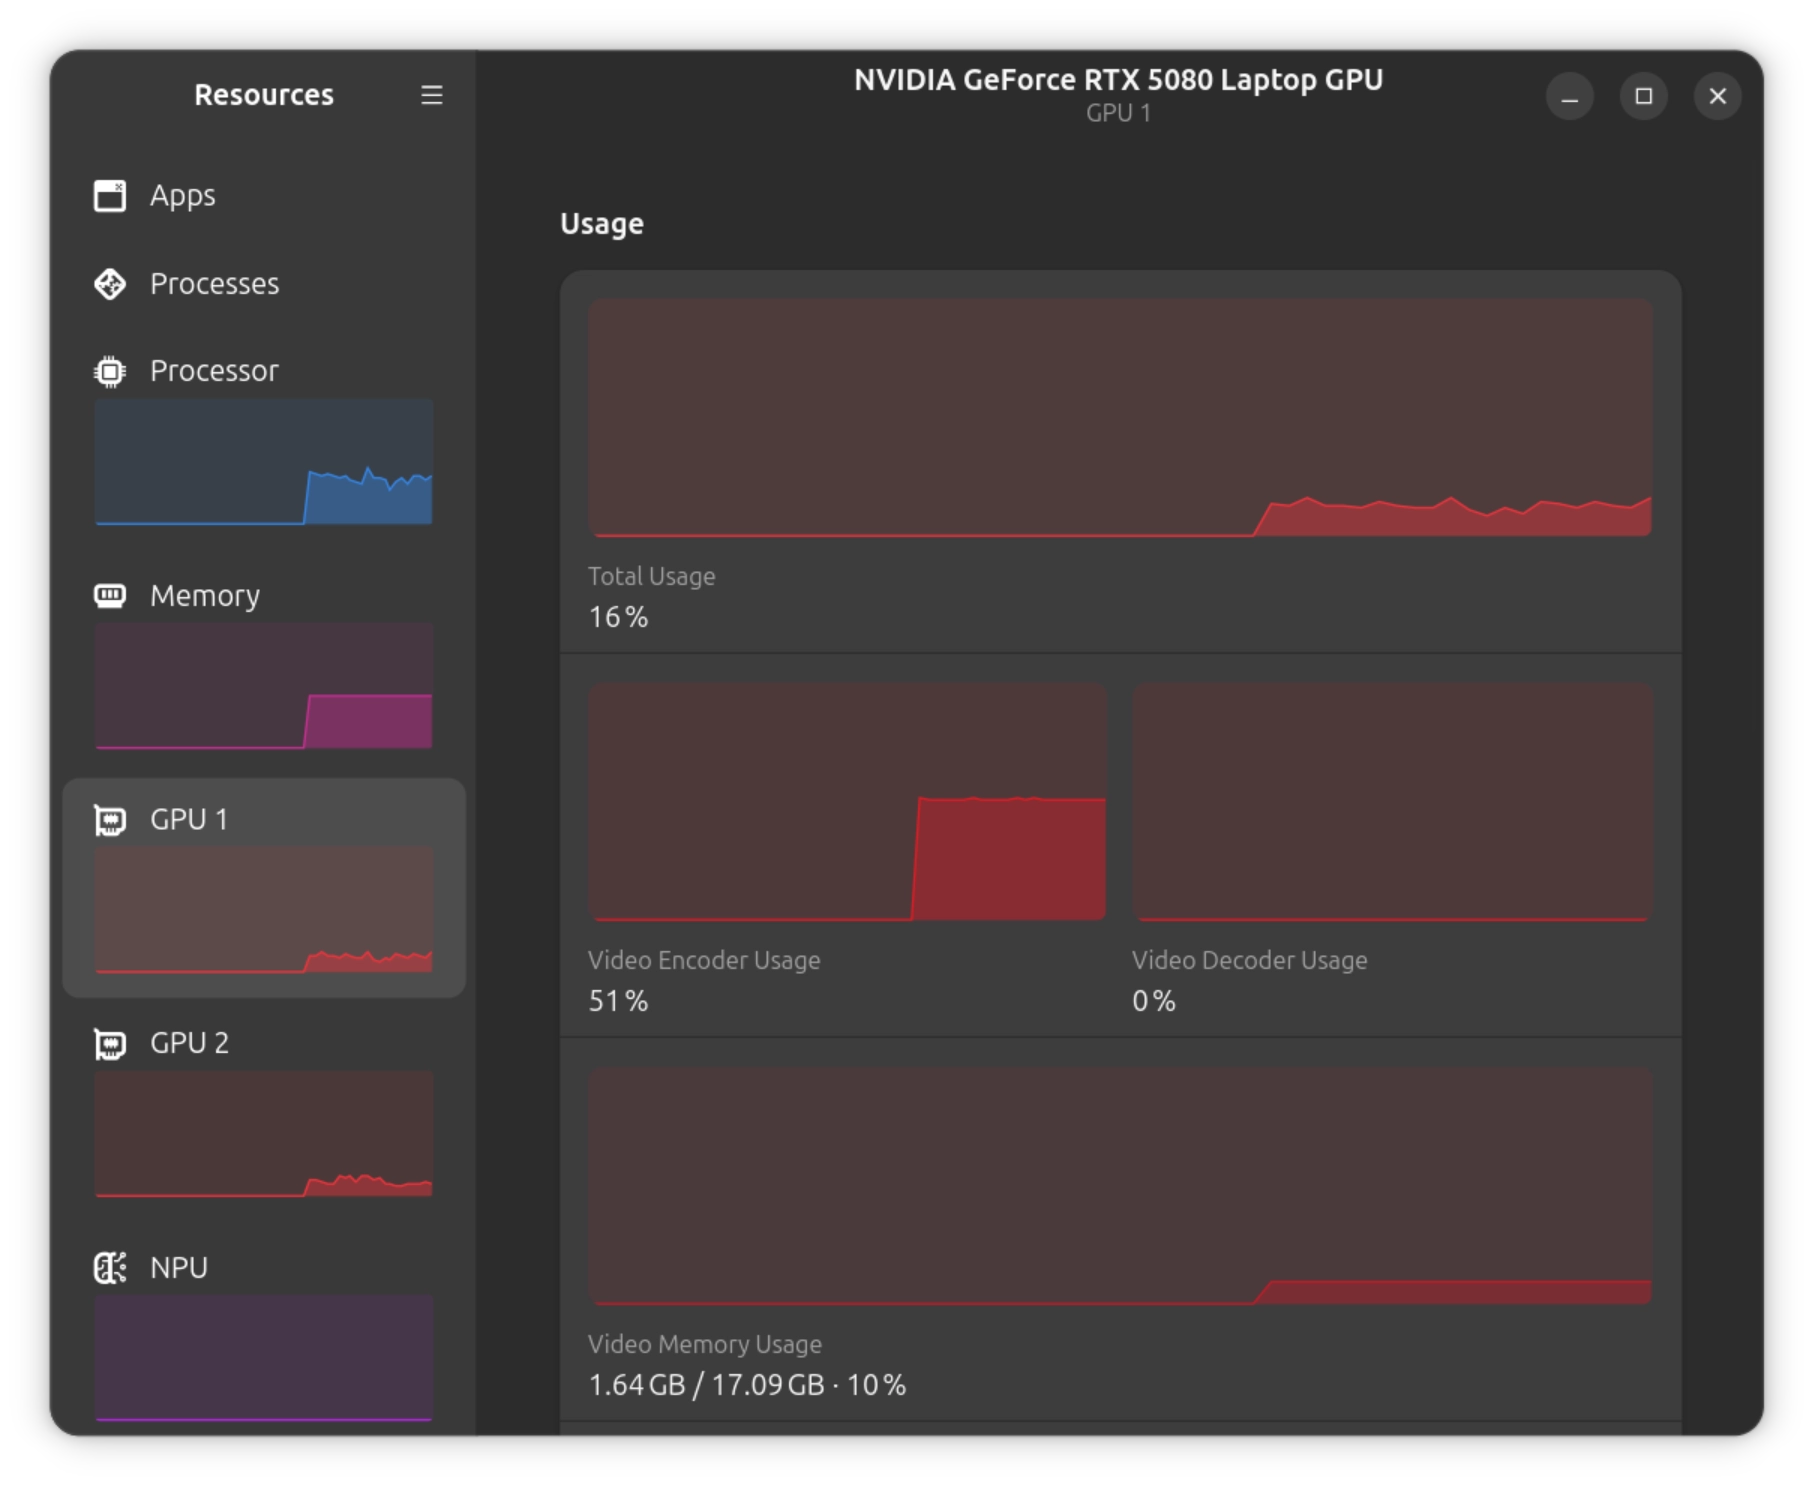Click the 'Resources' sidebar title
The image size is (1814, 1486).
pos(264,95)
